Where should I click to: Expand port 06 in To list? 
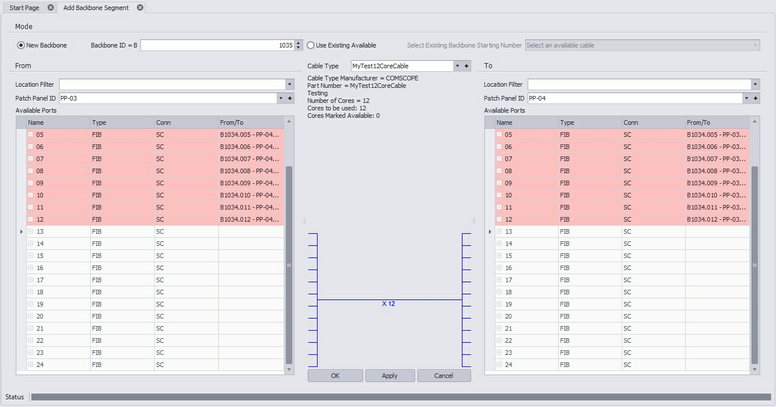[x=499, y=147]
